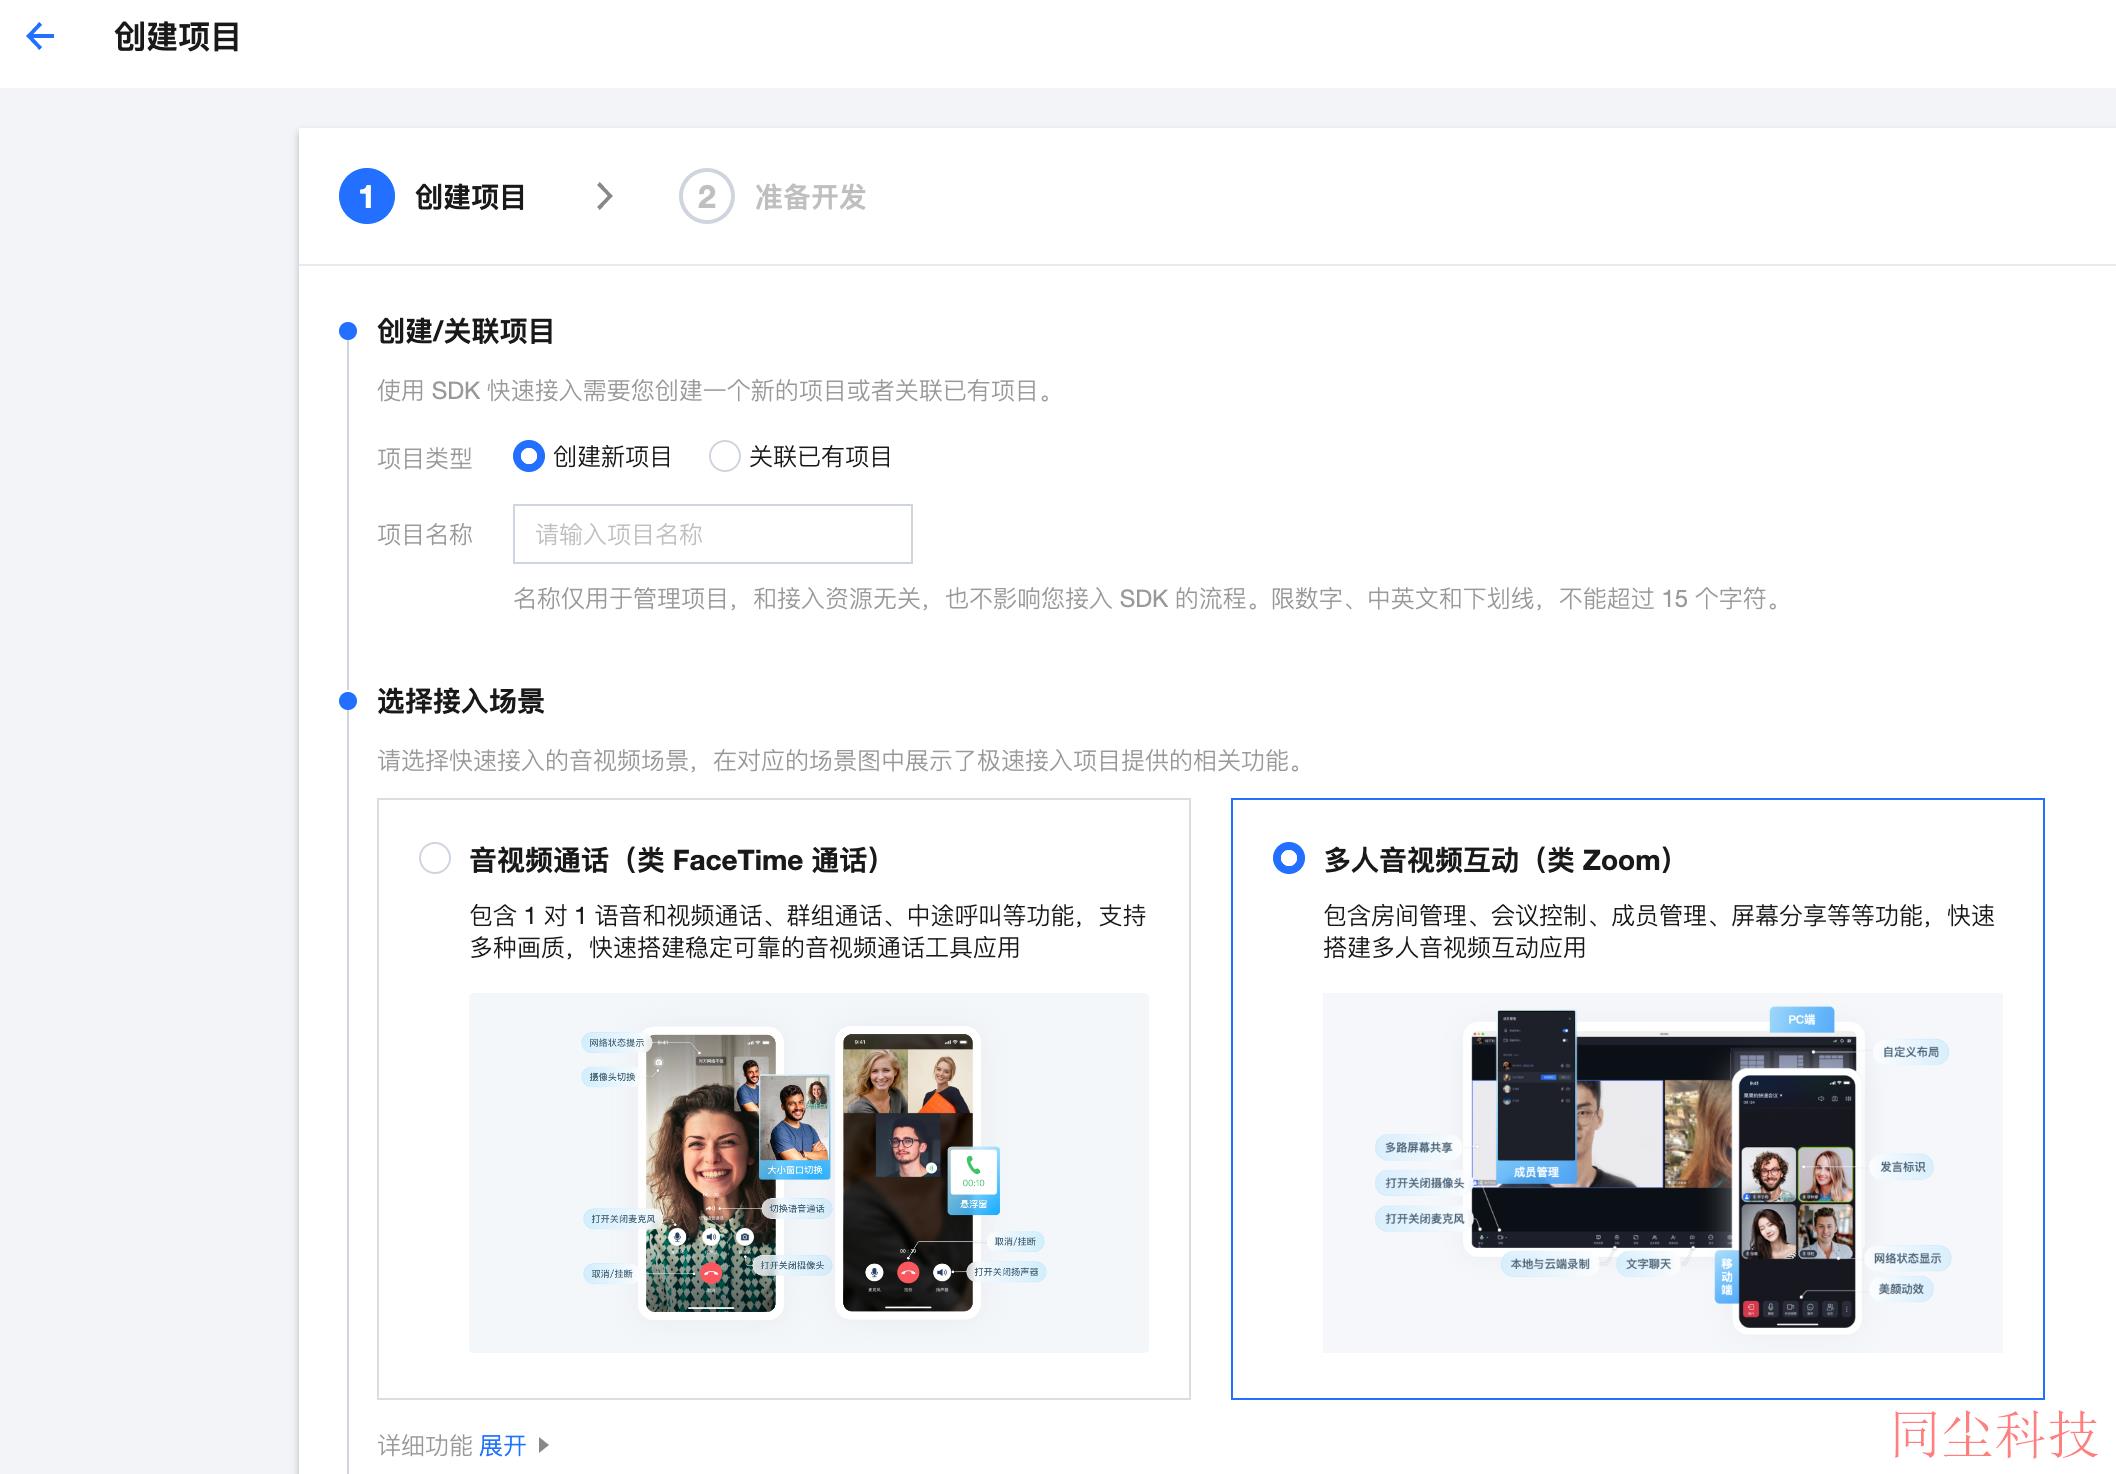This screenshot has width=2116, height=1474.
Task: Select step 1 创建项目 circle
Action: [366, 196]
